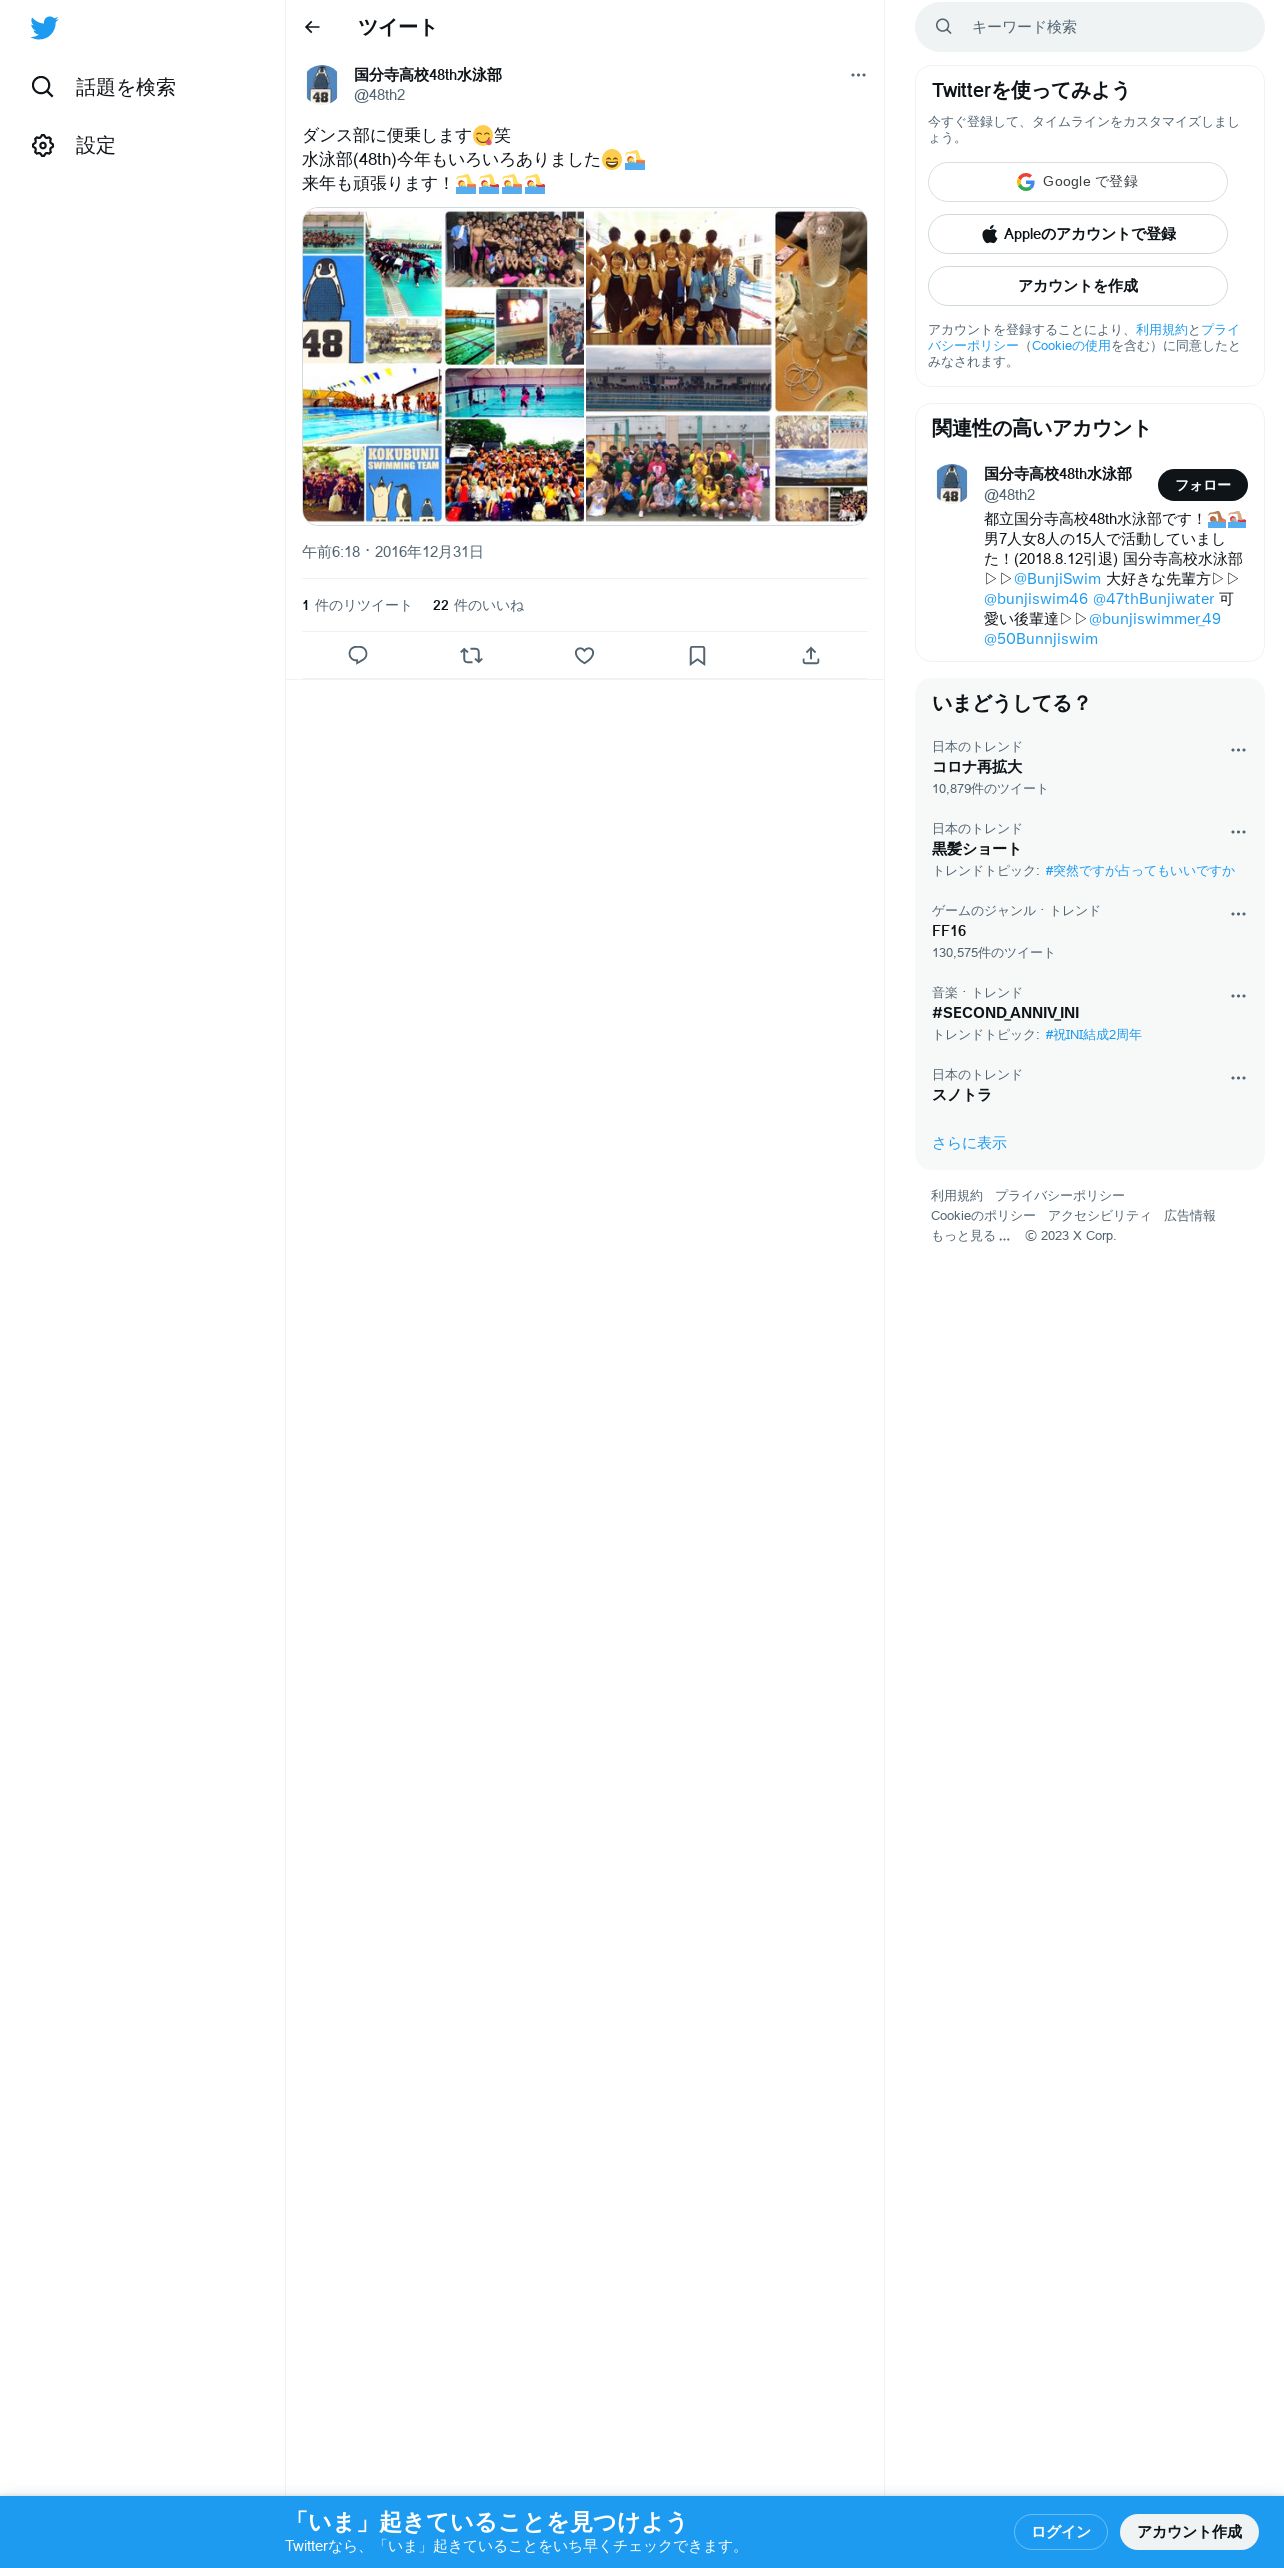This screenshot has width=1284, height=2568.
Task: Click the timestamp 午前6:18 2016年12月31日
Action: (x=393, y=552)
